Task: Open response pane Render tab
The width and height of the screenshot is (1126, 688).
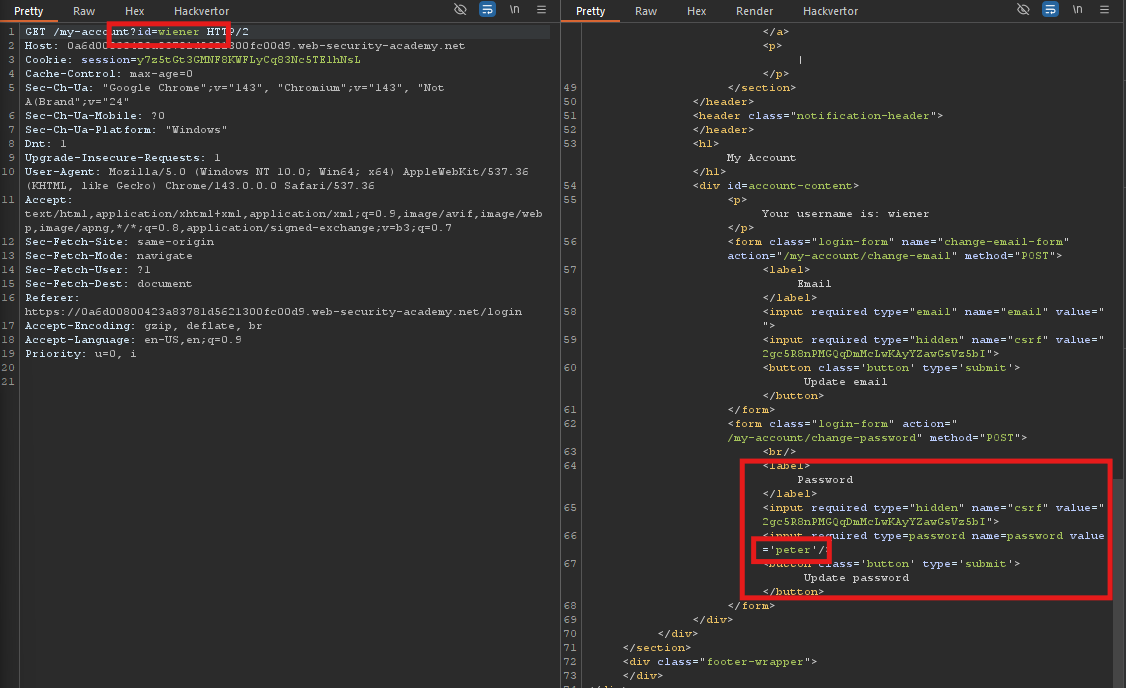Action: coord(754,11)
